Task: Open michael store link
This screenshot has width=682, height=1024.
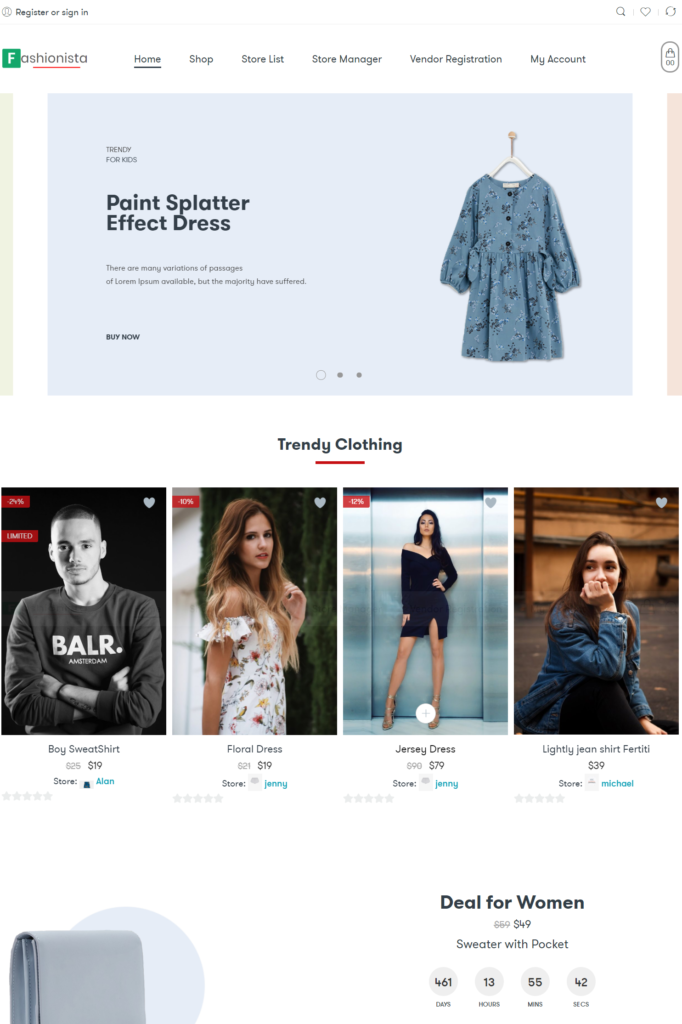Action: tap(617, 783)
